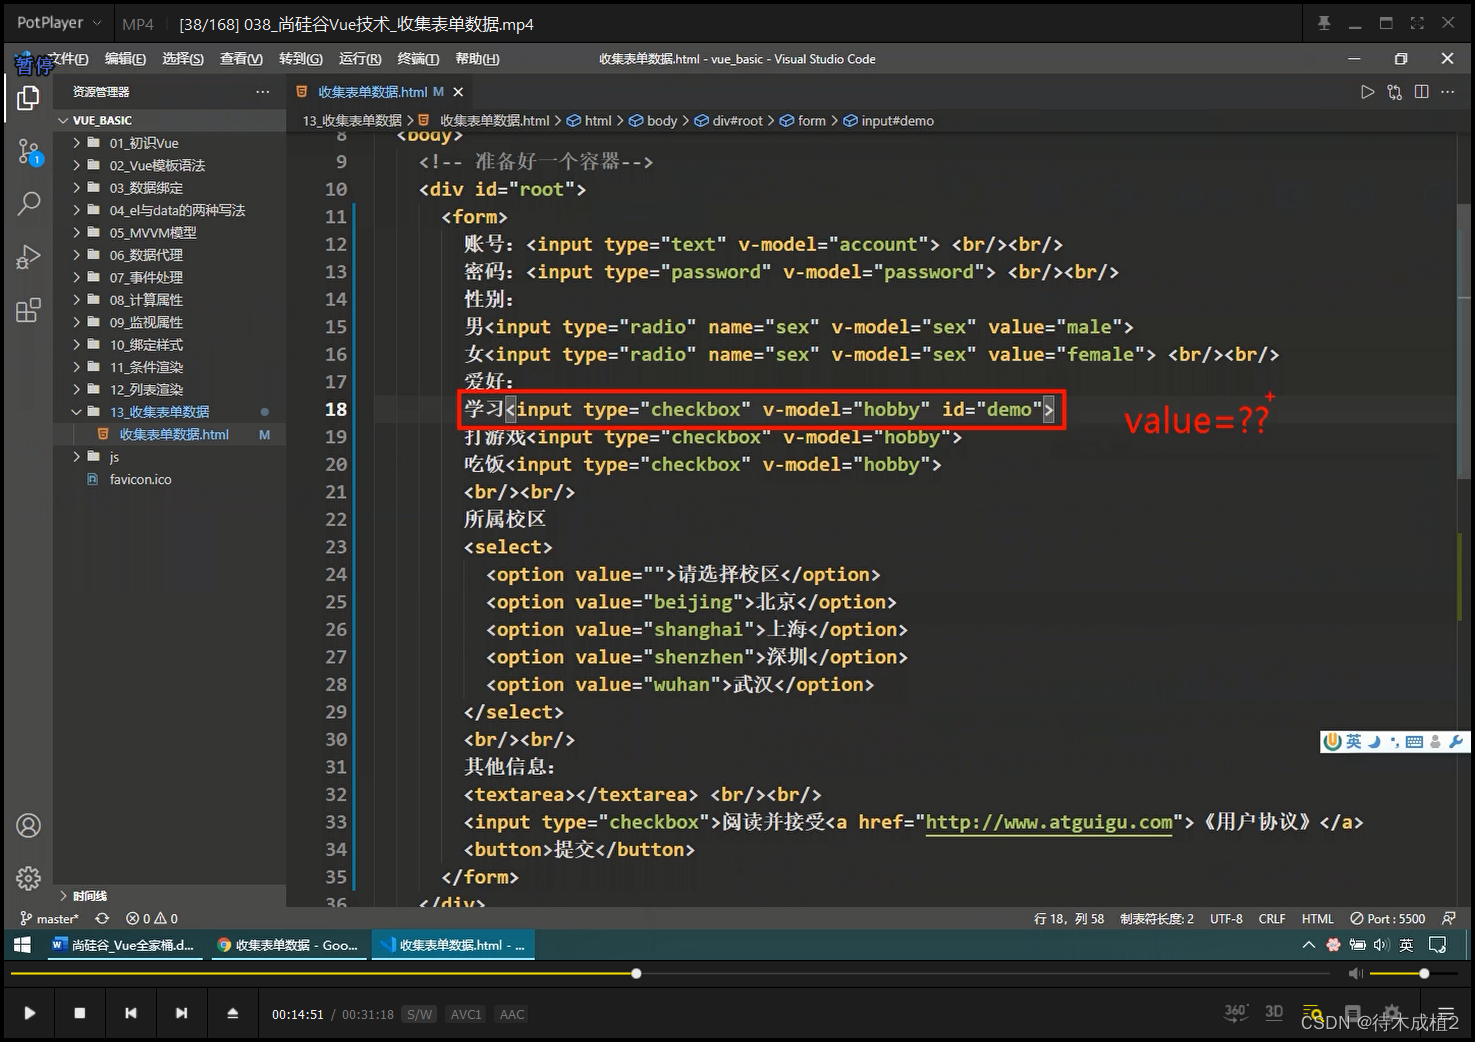Open the 终端(T) menu
Image resolution: width=1475 pixels, height=1042 pixels.
418,59
